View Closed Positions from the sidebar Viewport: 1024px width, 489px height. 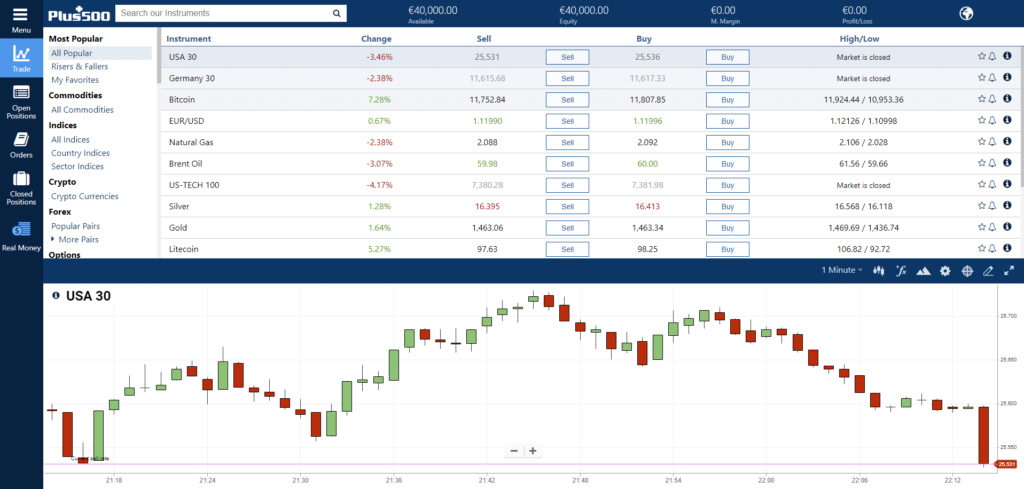(21, 188)
